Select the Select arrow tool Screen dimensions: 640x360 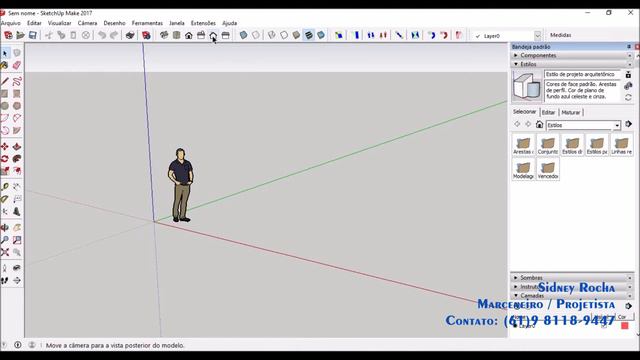coord(5,53)
